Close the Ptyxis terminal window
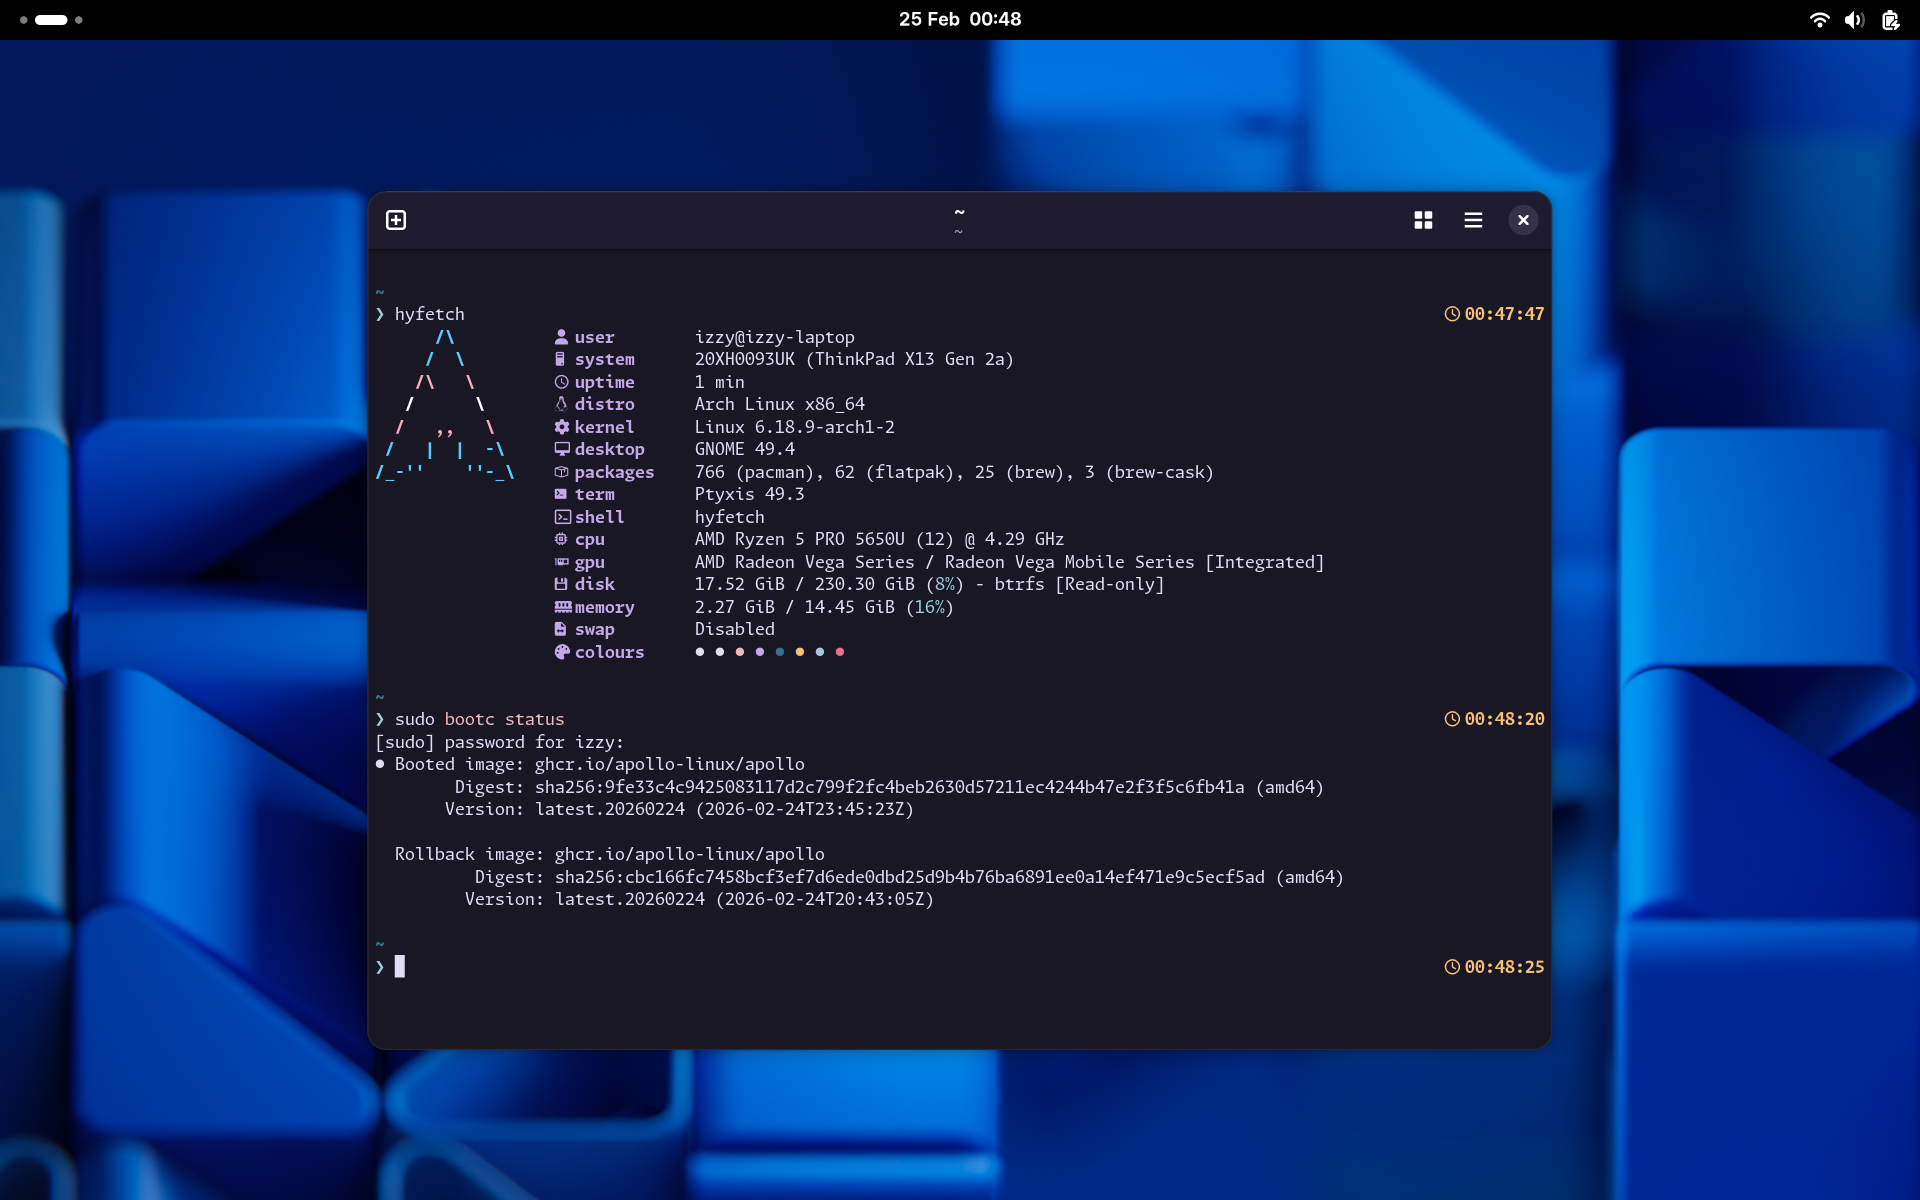 point(1523,220)
